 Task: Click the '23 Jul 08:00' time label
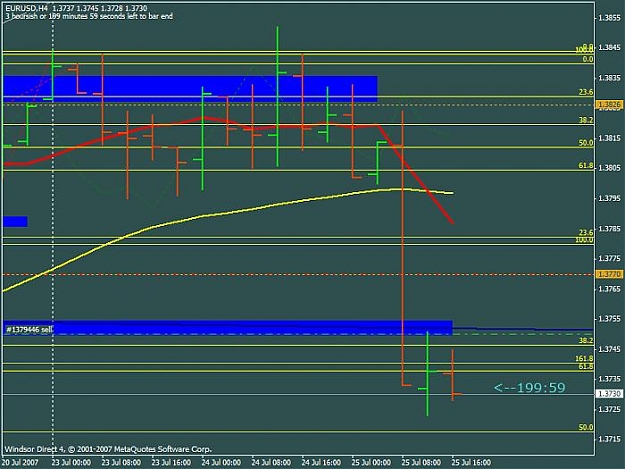pyautogui.click(x=121, y=462)
